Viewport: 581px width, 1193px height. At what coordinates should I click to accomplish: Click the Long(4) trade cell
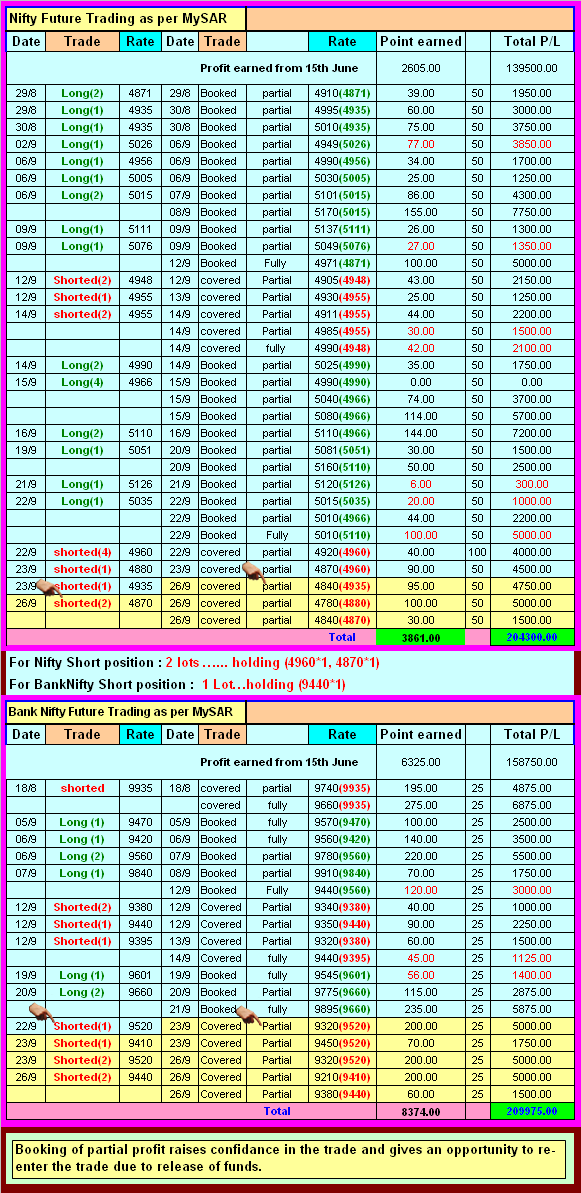[82, 382]
